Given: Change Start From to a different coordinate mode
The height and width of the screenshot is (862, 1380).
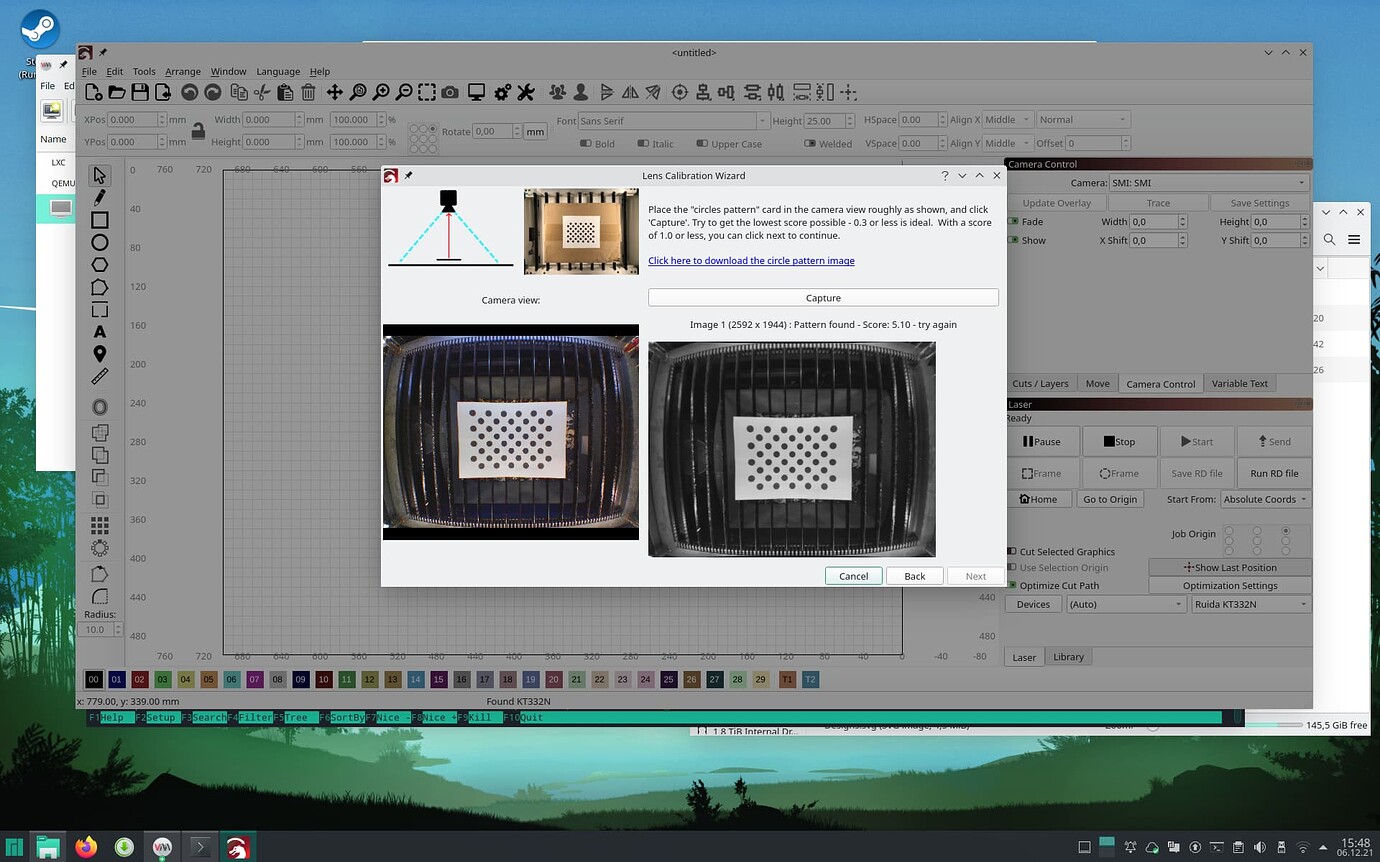Looking at the screenshot, I should tap(1265, 499).
